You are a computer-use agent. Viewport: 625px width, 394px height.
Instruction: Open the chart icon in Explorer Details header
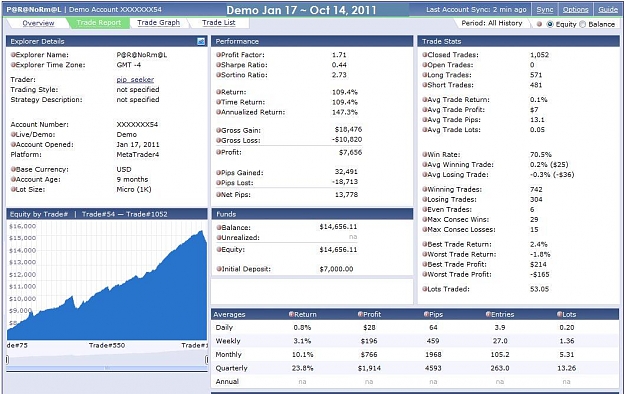click(x=201, y=41)
